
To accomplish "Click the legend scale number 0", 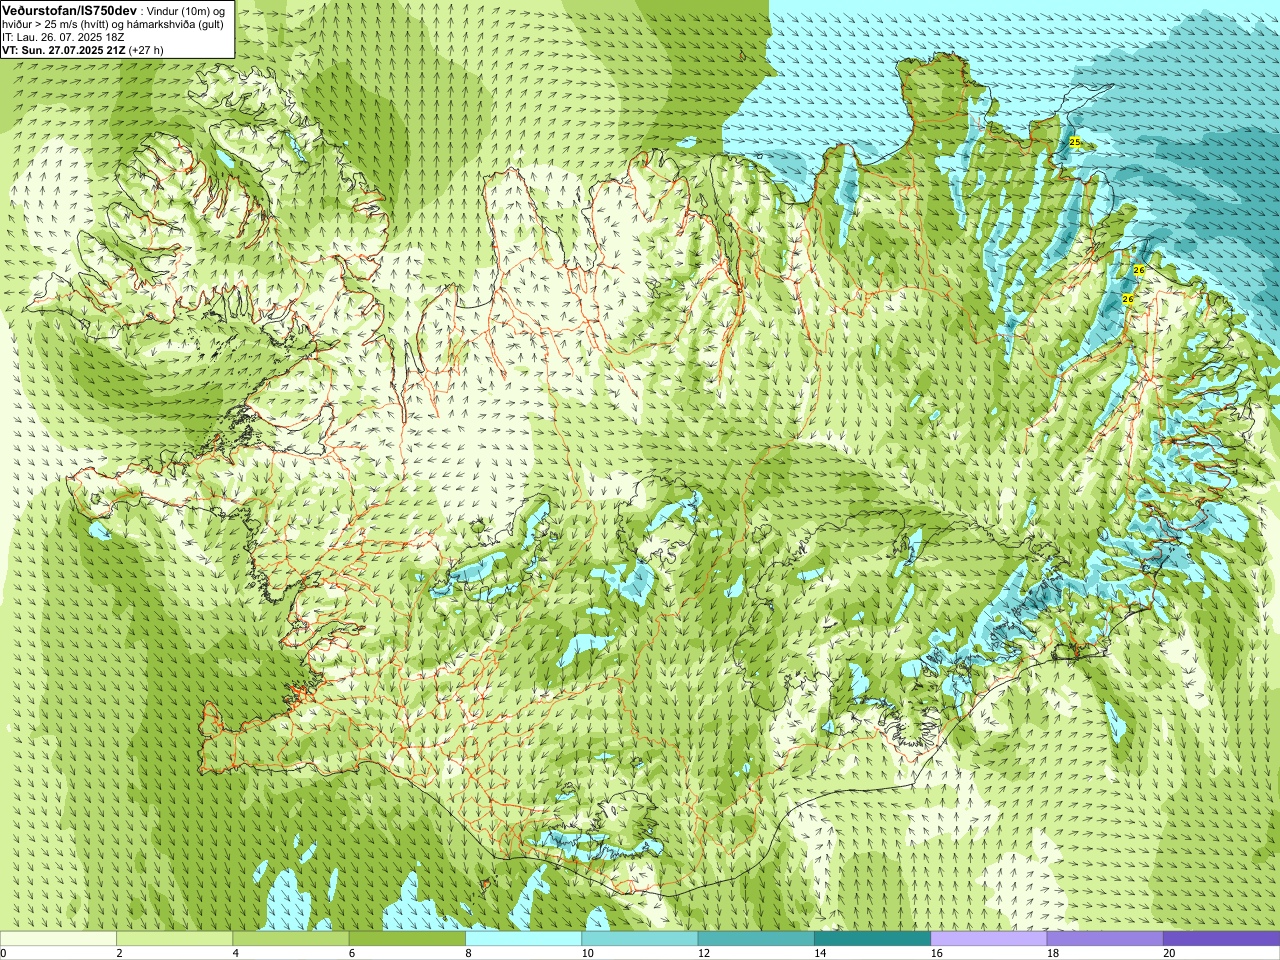I will (3, 953).
